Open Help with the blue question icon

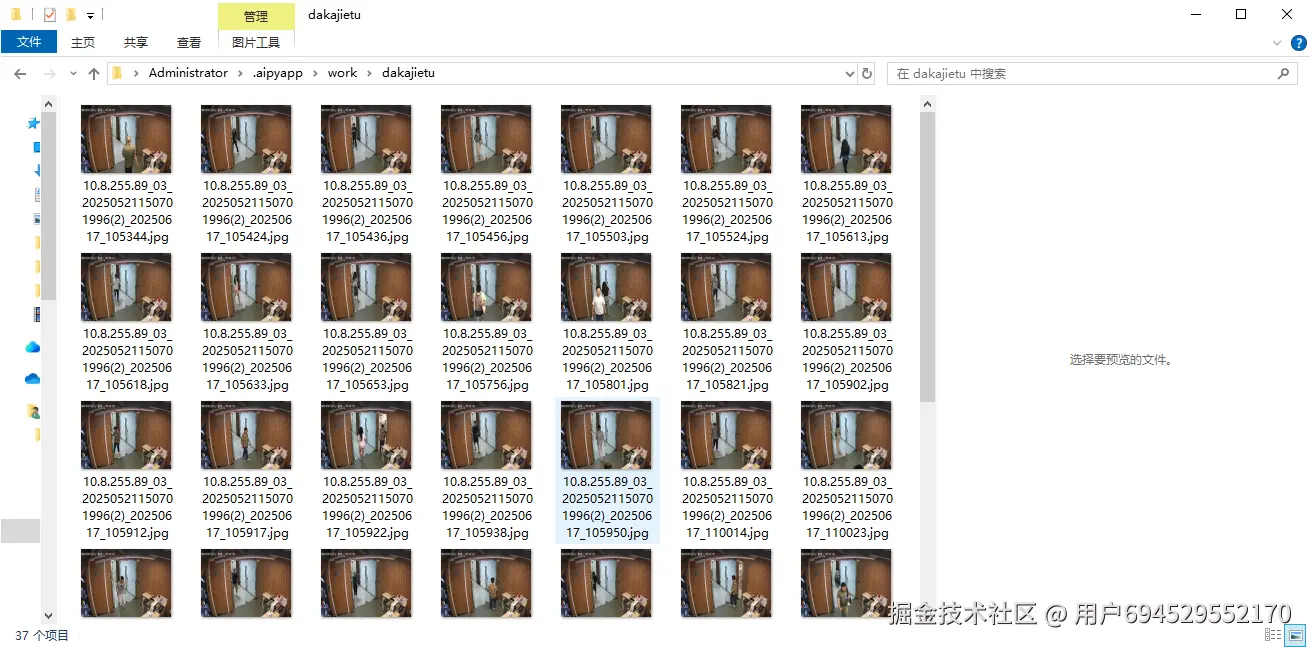(1298, 43)
